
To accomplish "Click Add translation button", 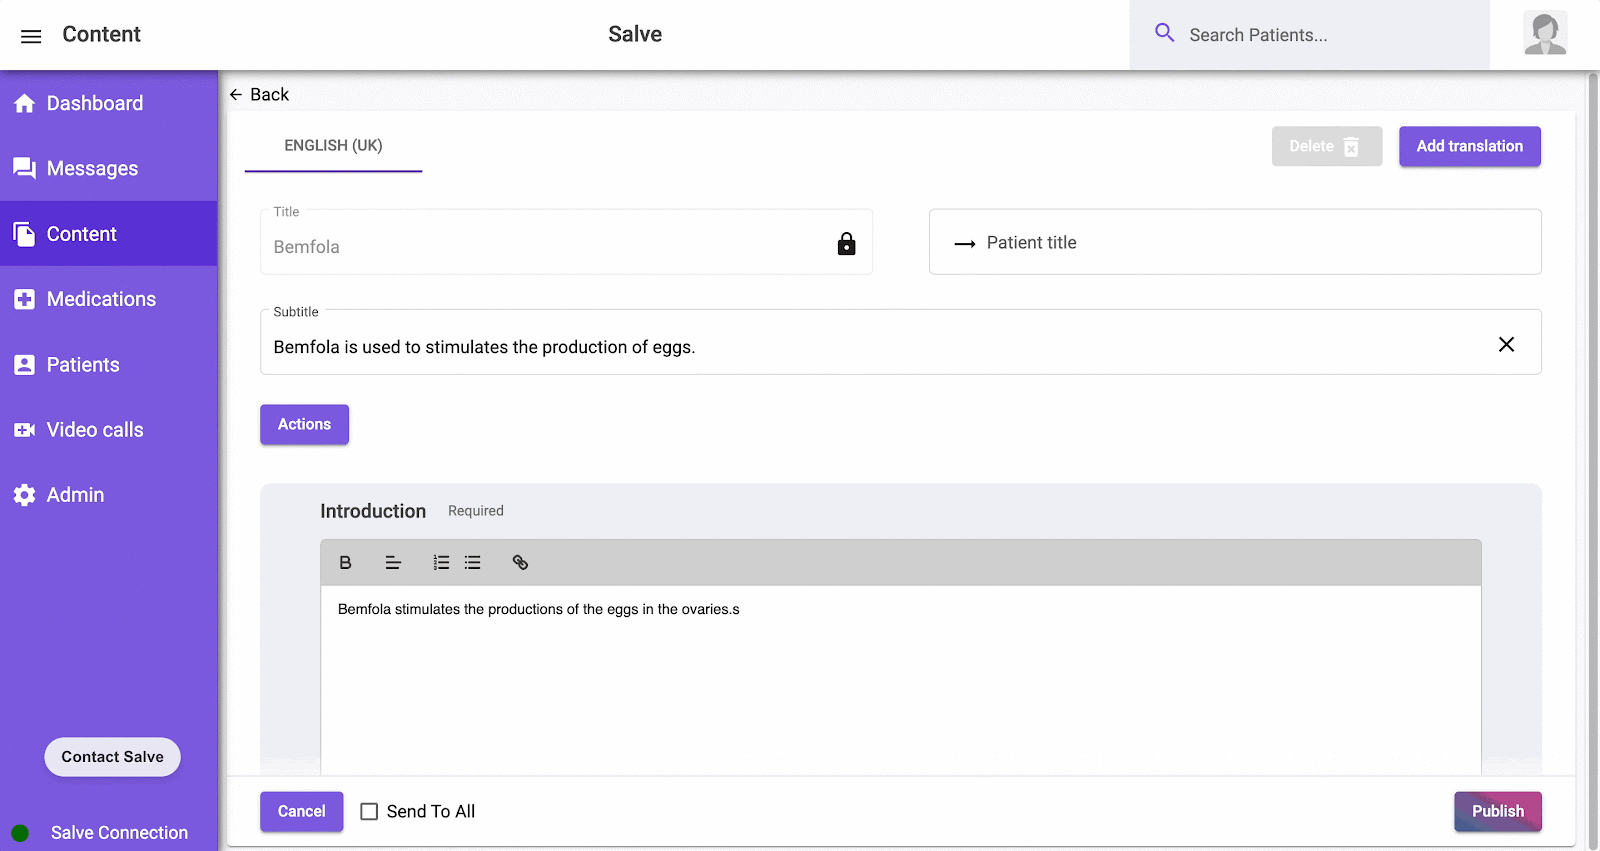I will point(1469,146).
